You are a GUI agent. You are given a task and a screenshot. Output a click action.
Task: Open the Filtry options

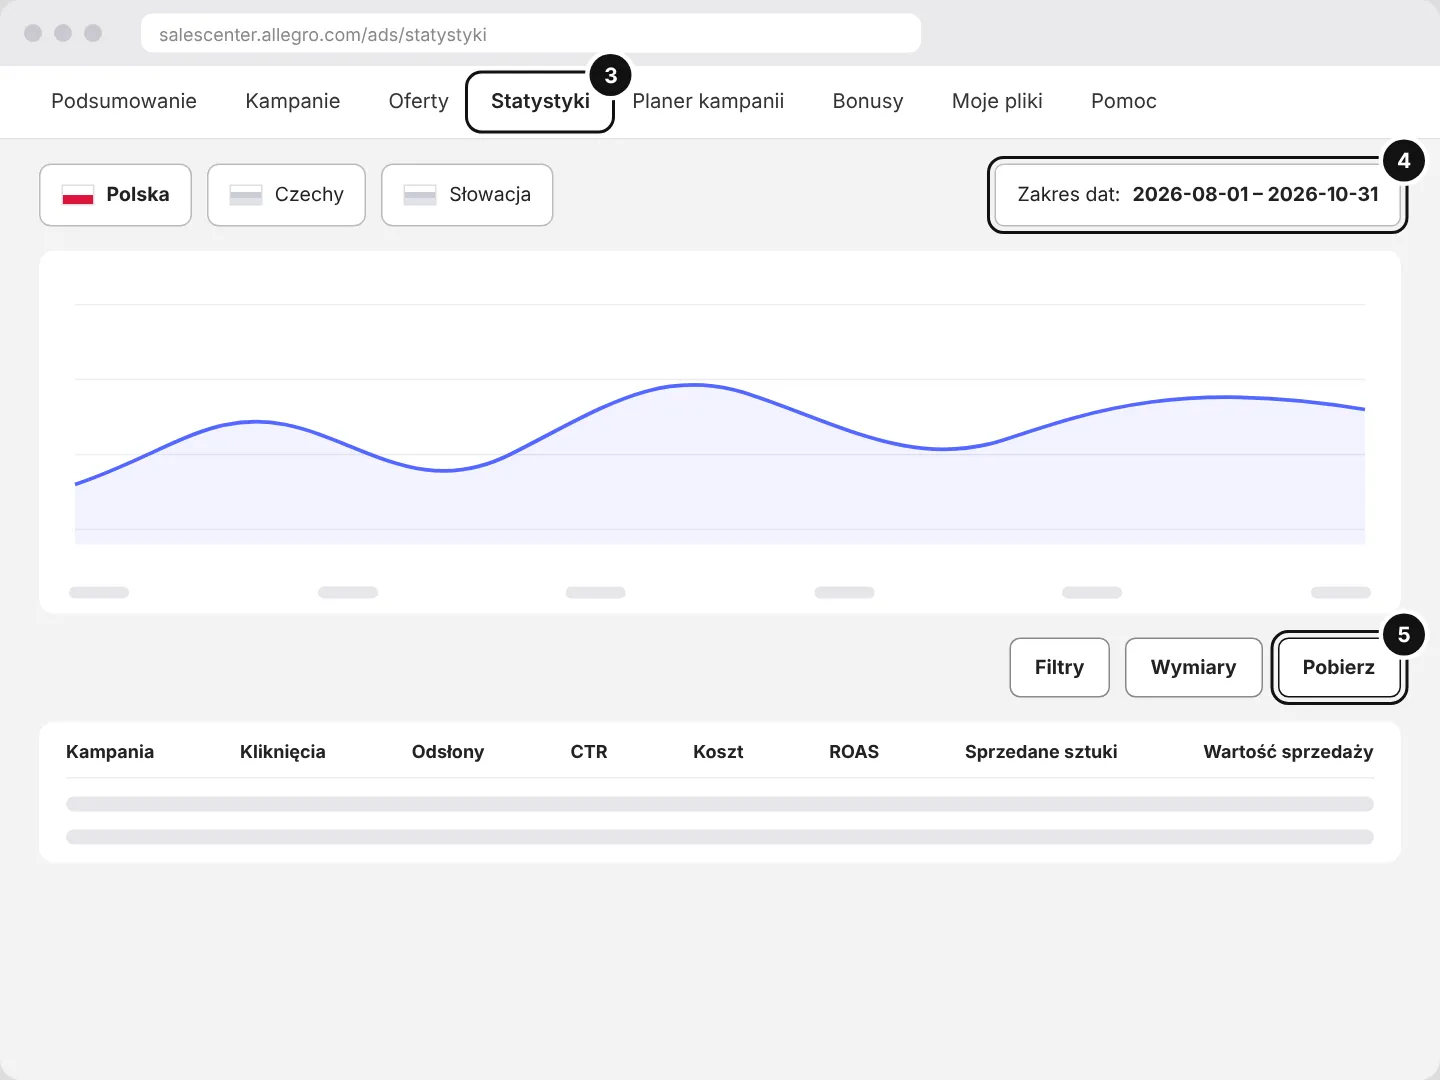tap(1059, 667)
